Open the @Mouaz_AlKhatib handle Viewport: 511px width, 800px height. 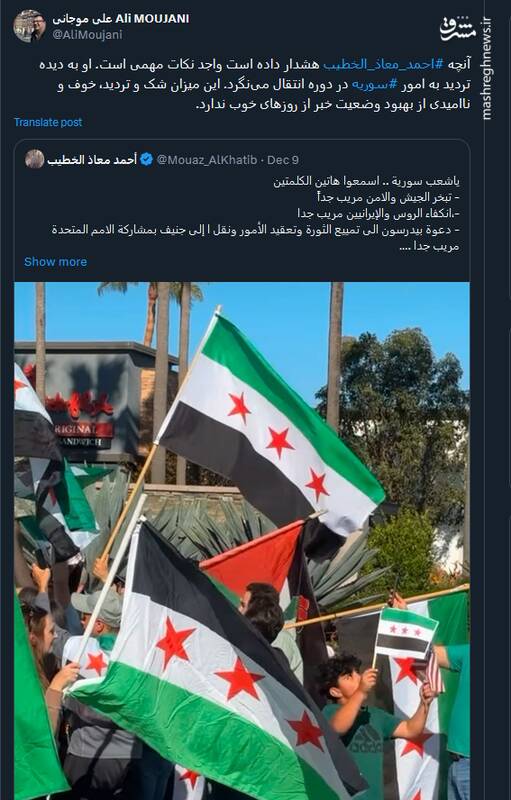point(207,160)
